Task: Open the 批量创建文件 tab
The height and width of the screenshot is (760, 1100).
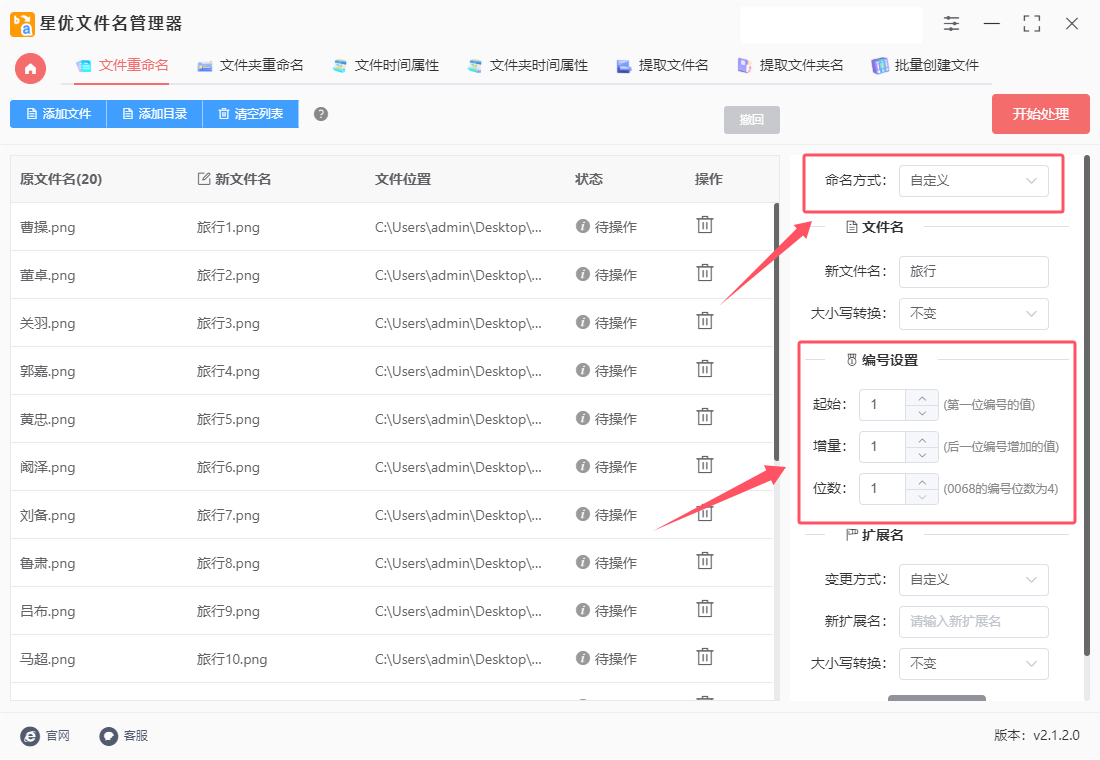Action: click(x=925, y=66)
